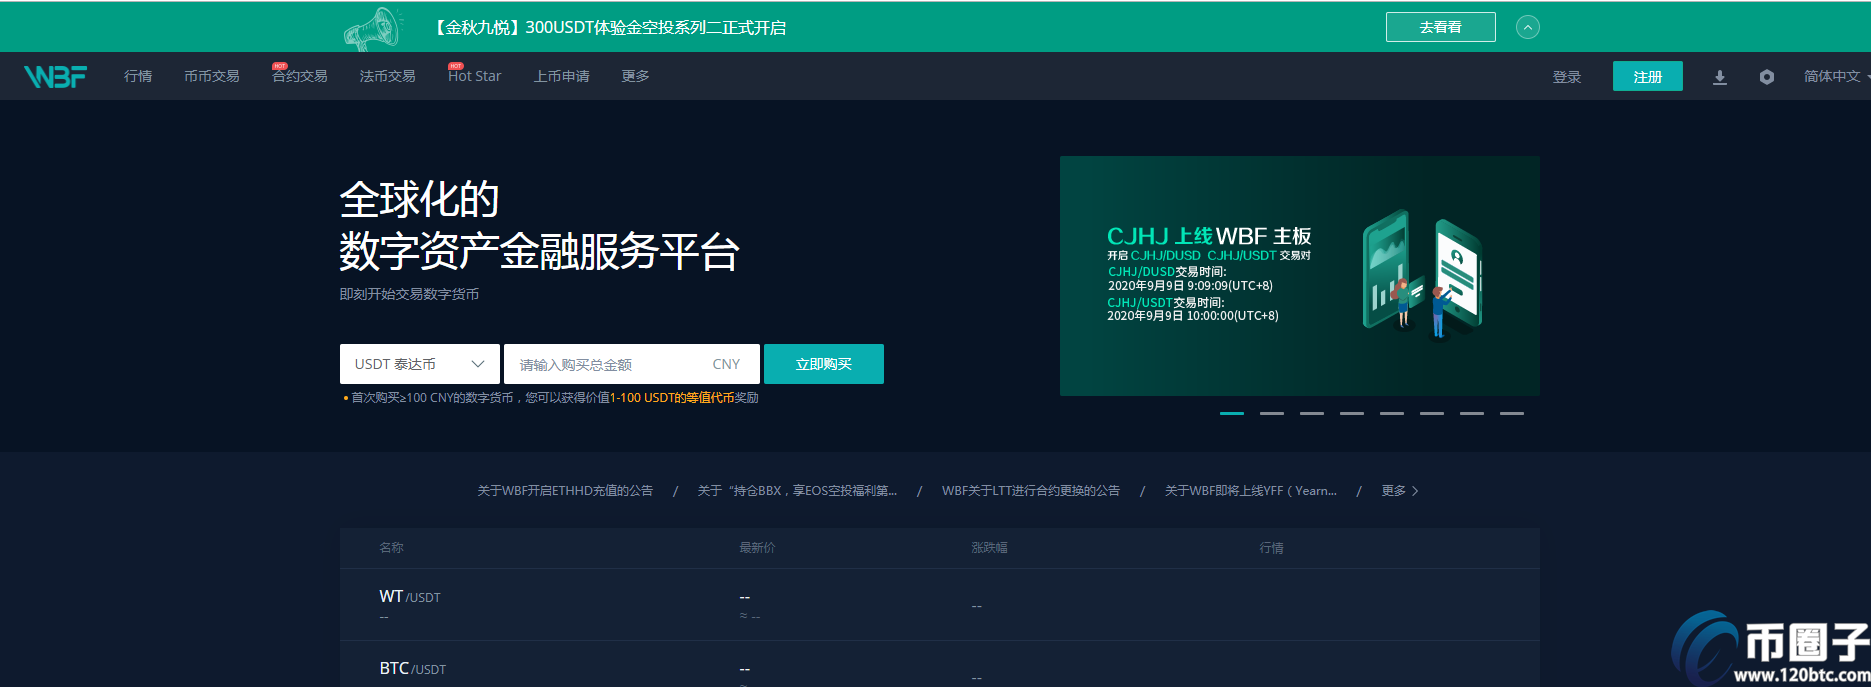Select the third carousel indicator
Viewport: 1871px width, 687px height.
click(1312, 413)
